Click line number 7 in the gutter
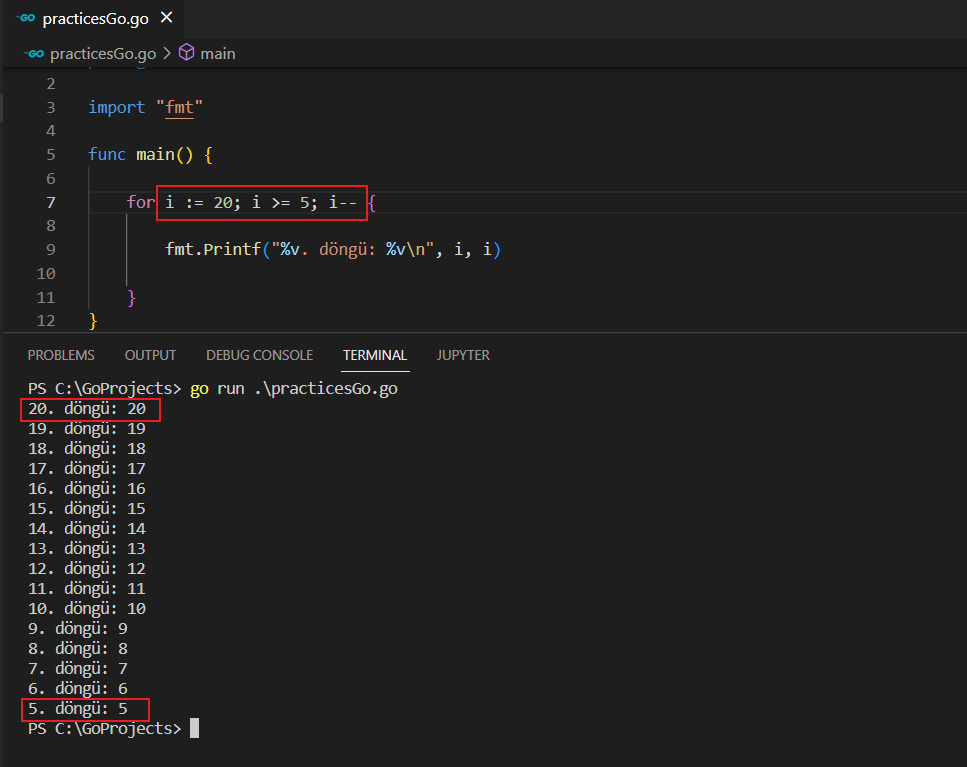The height and width of the screenshot is (767, 967). pos(50,203)
